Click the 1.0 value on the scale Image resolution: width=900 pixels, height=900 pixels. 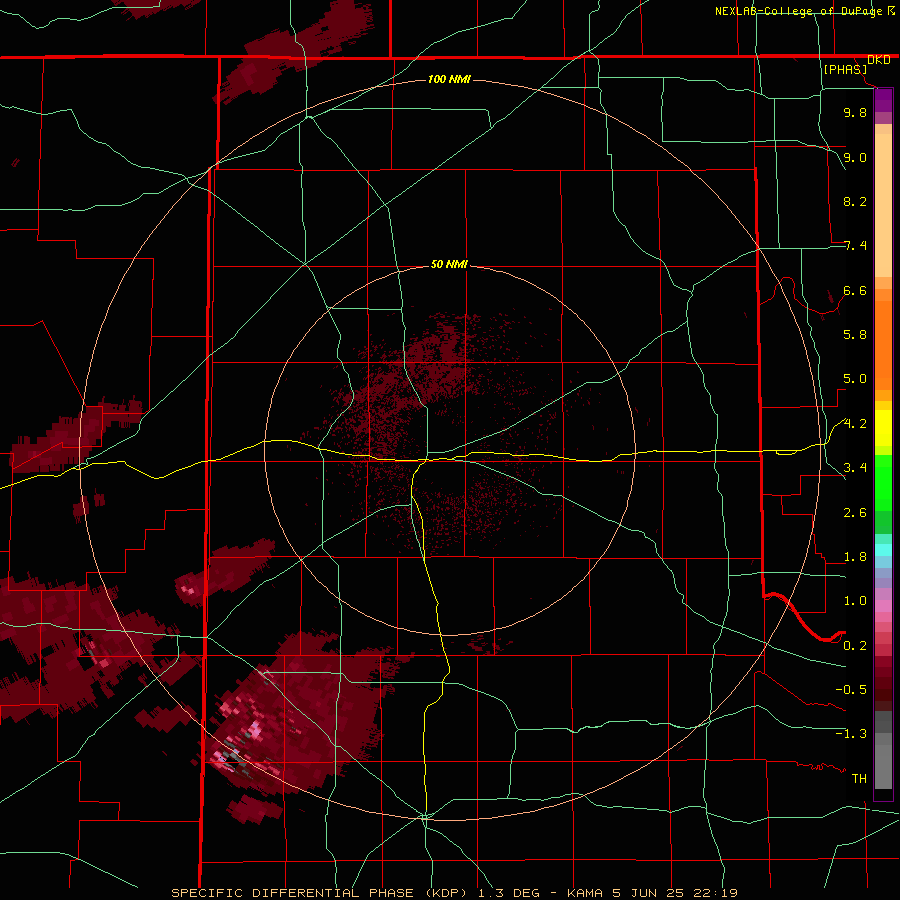coord(855,601)
